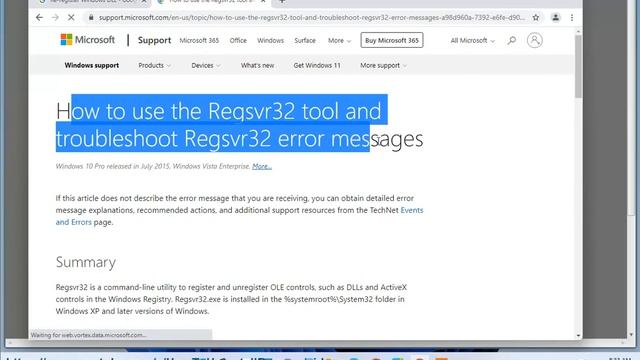Click the sign-in account circle icon
The height and width of the screenshot is (360, 640).
click(535, 40)
